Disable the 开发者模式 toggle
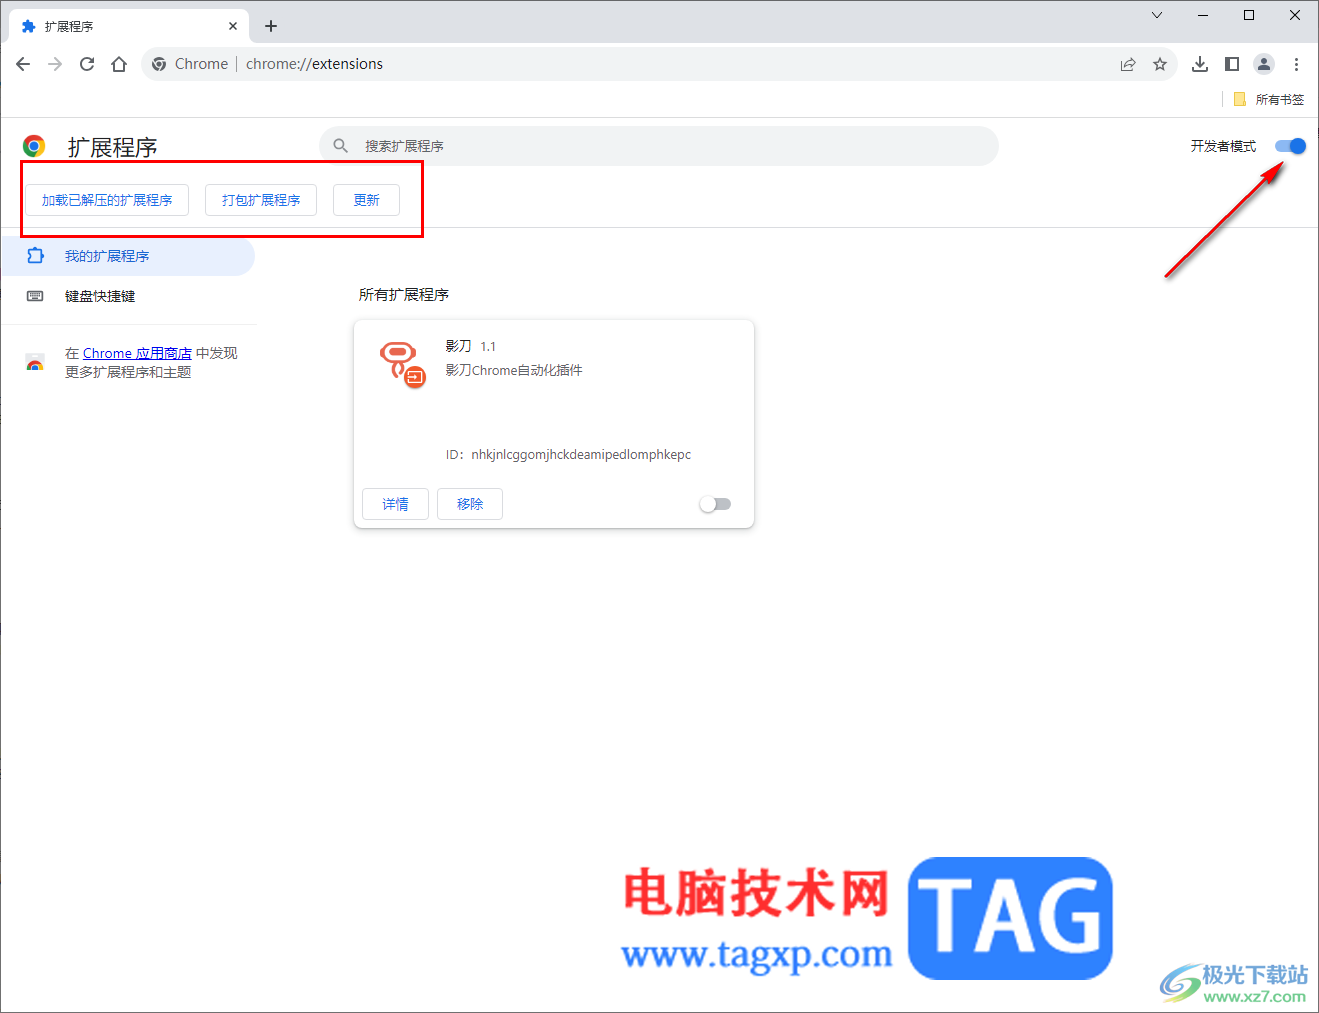 [1290, 145]
